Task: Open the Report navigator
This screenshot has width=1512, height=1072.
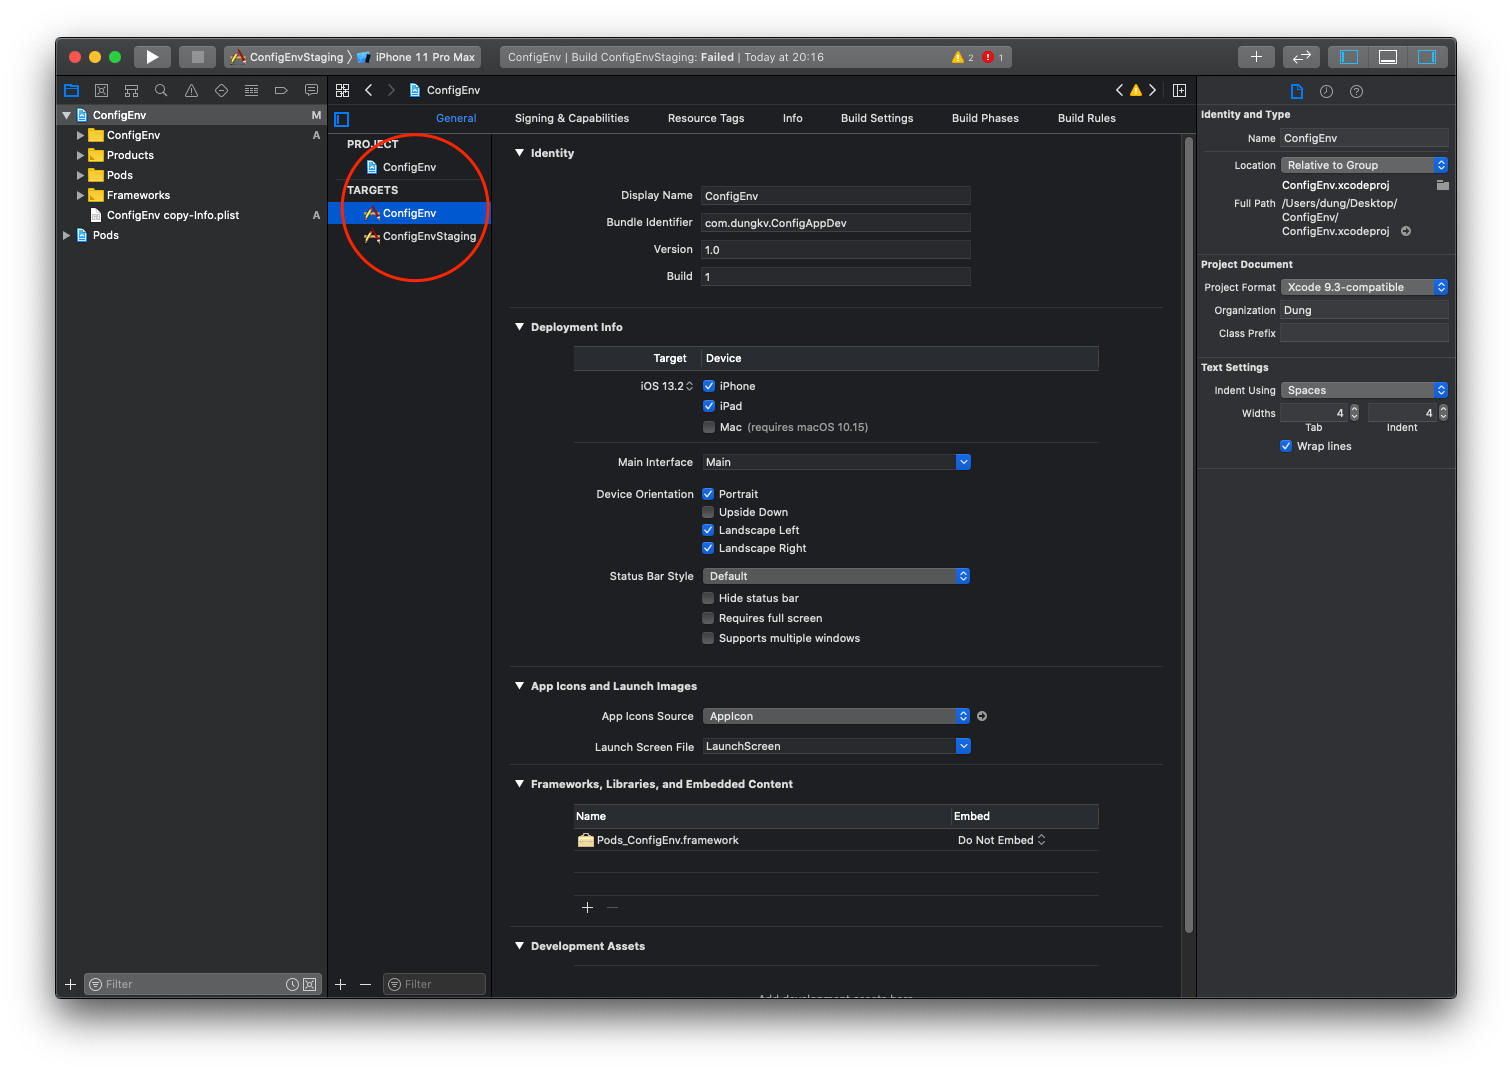Action: click(x=311, y=90)
